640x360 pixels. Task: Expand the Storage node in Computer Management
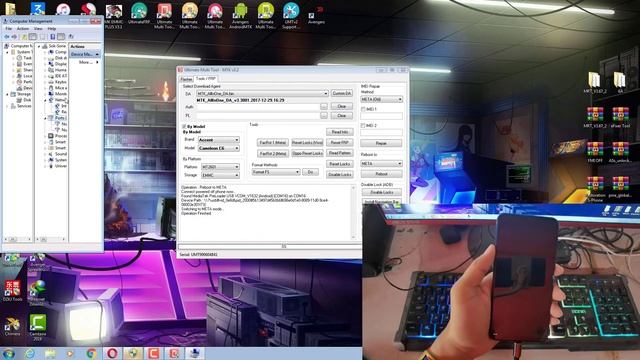[7, 94]
